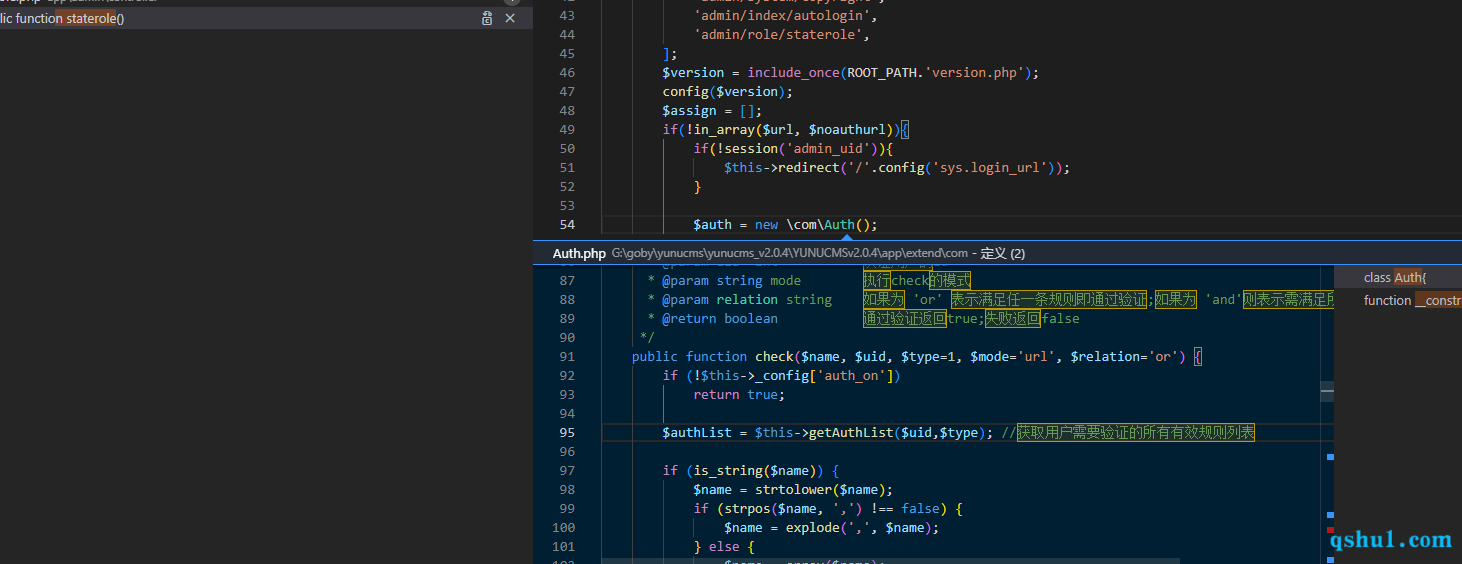
Task: Click '@return boolean' doc comment on line 89
Action: coord(720,318)
